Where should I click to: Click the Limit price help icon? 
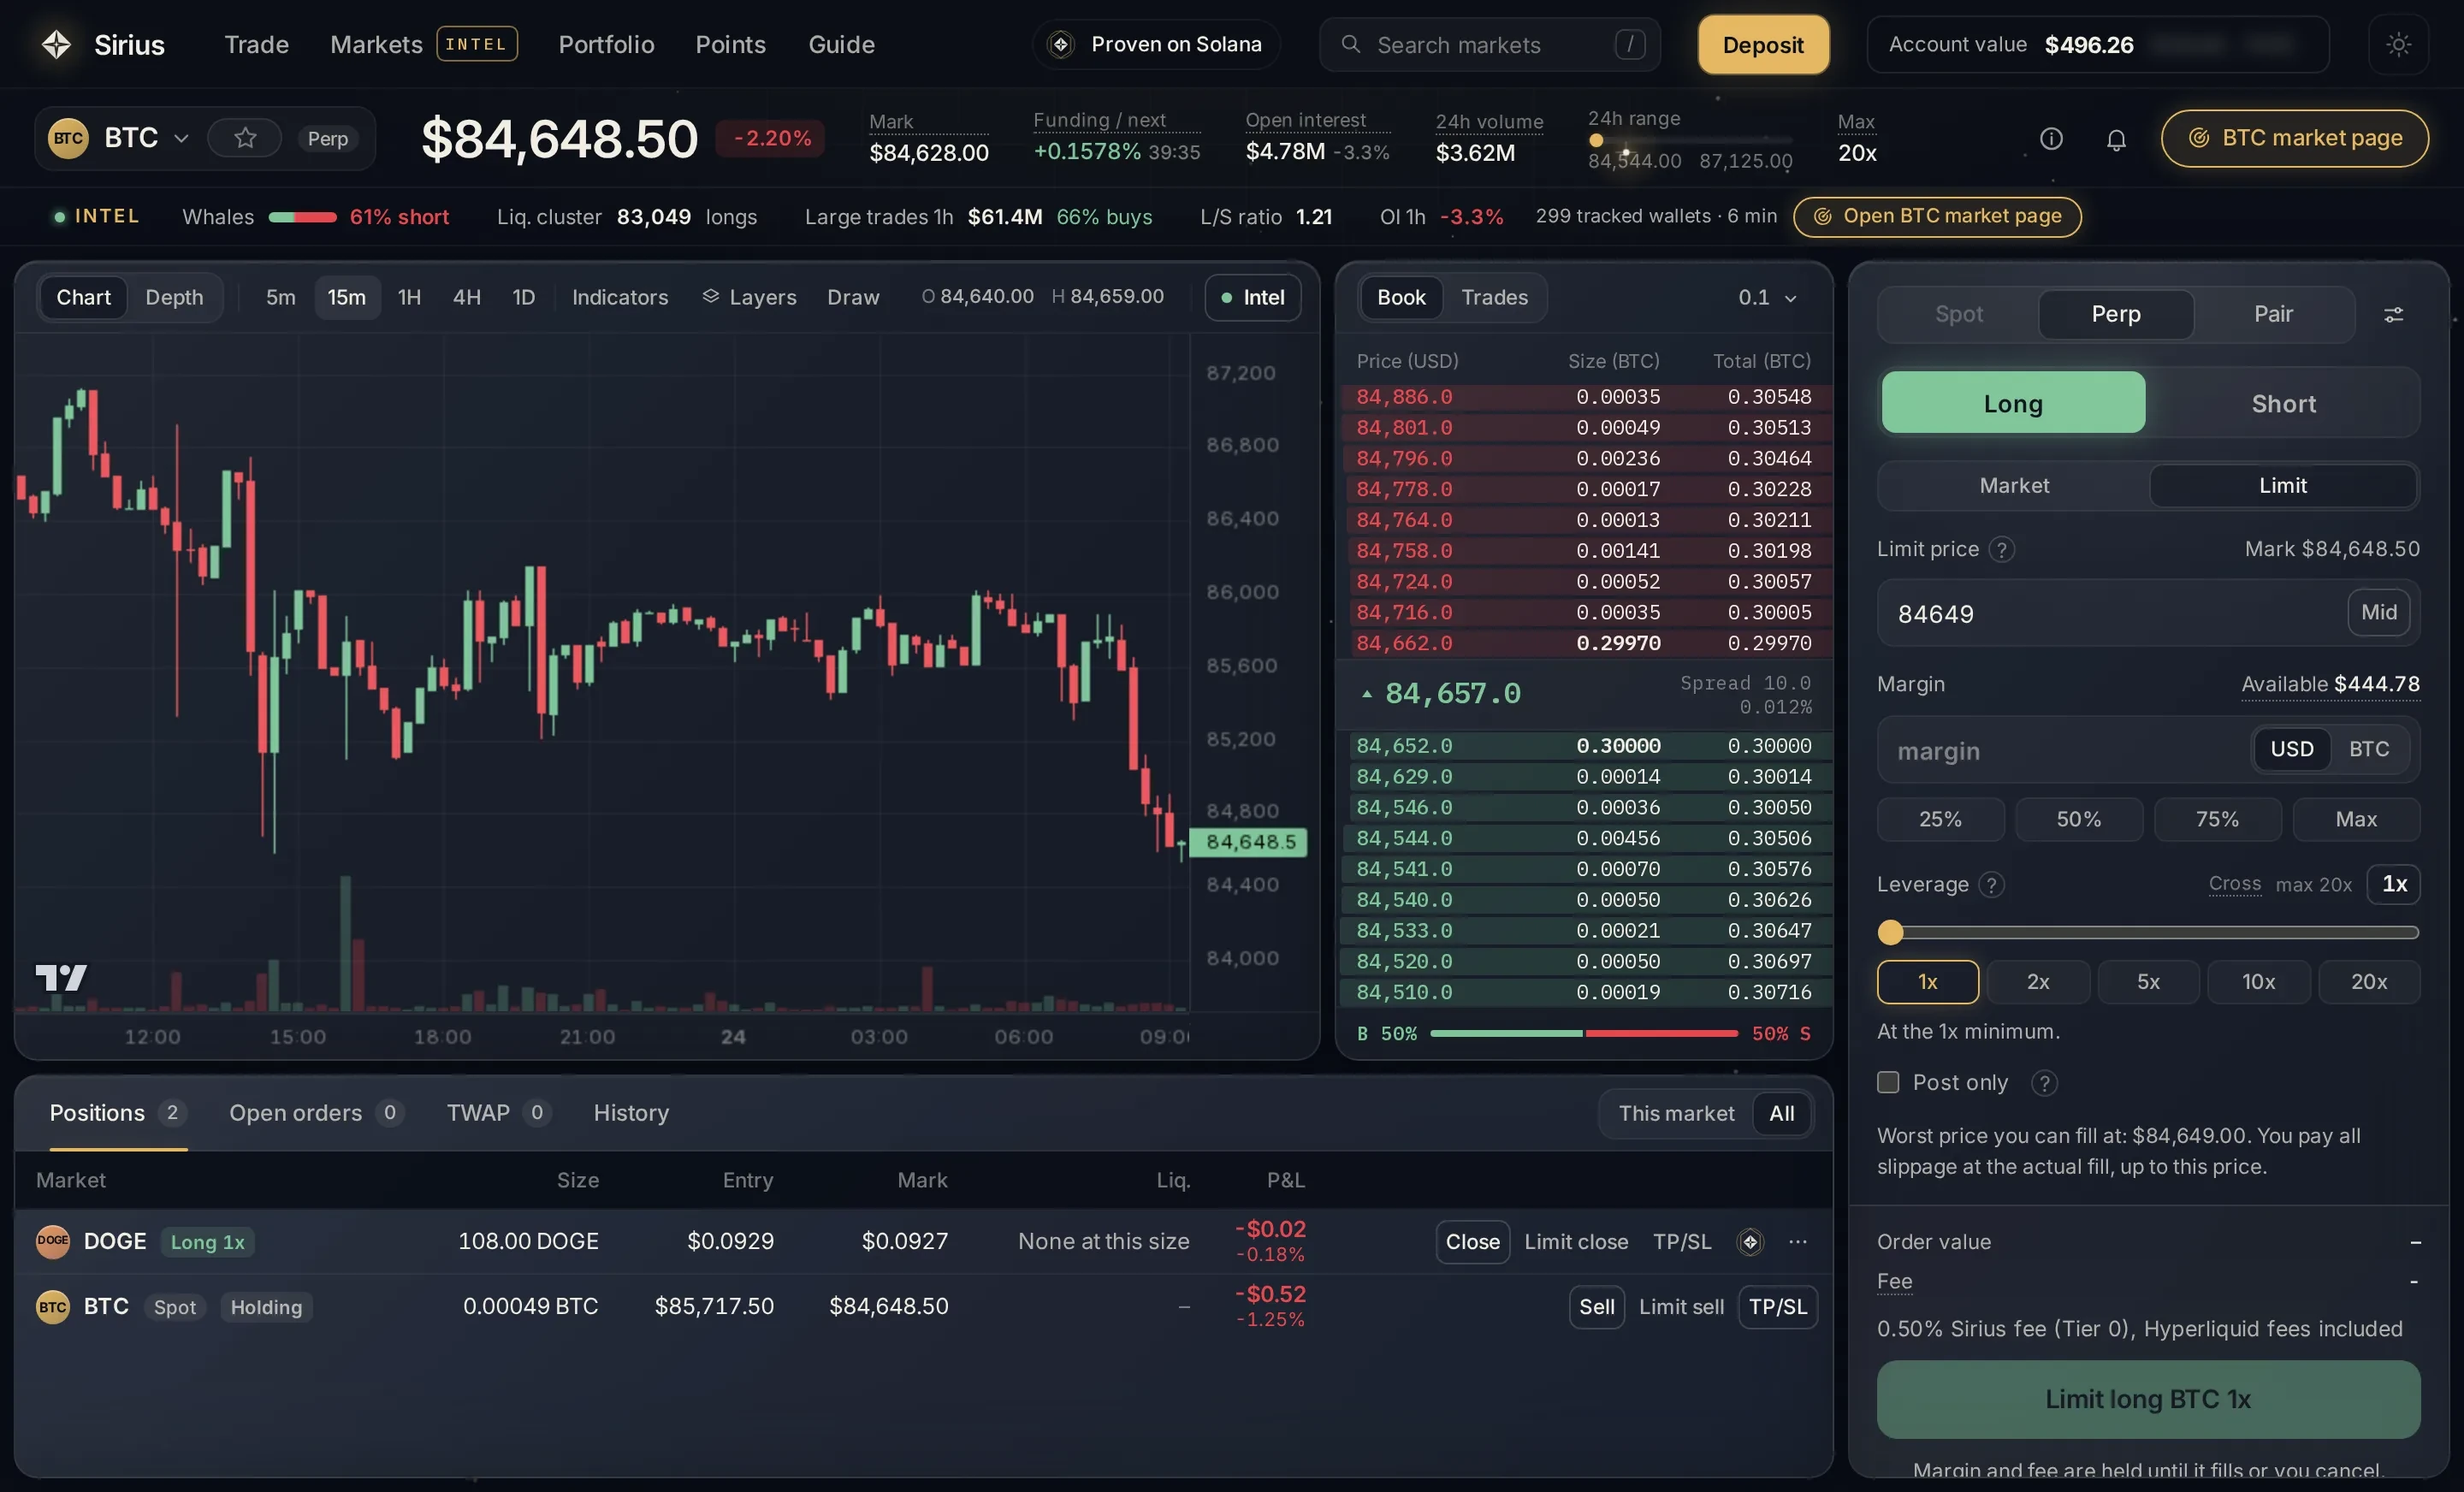tap(2001, 549)
